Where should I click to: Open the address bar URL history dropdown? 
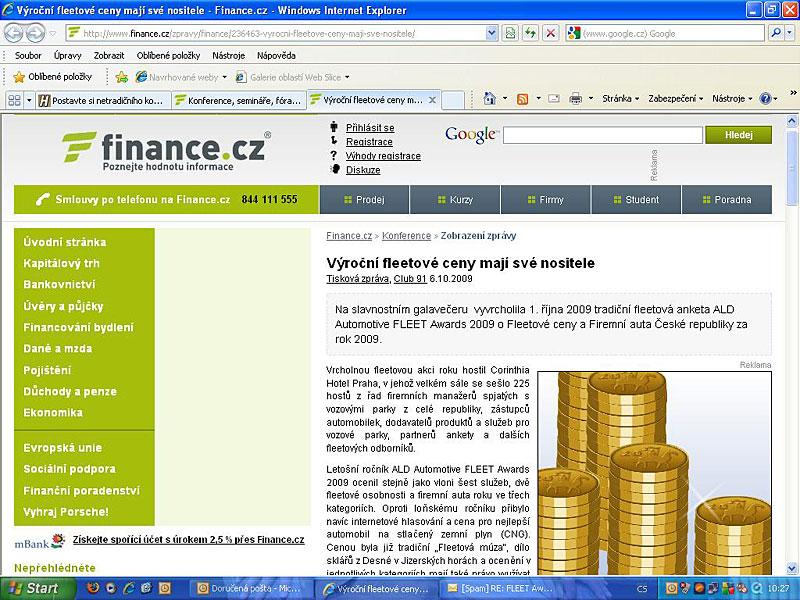pos(491,34)
